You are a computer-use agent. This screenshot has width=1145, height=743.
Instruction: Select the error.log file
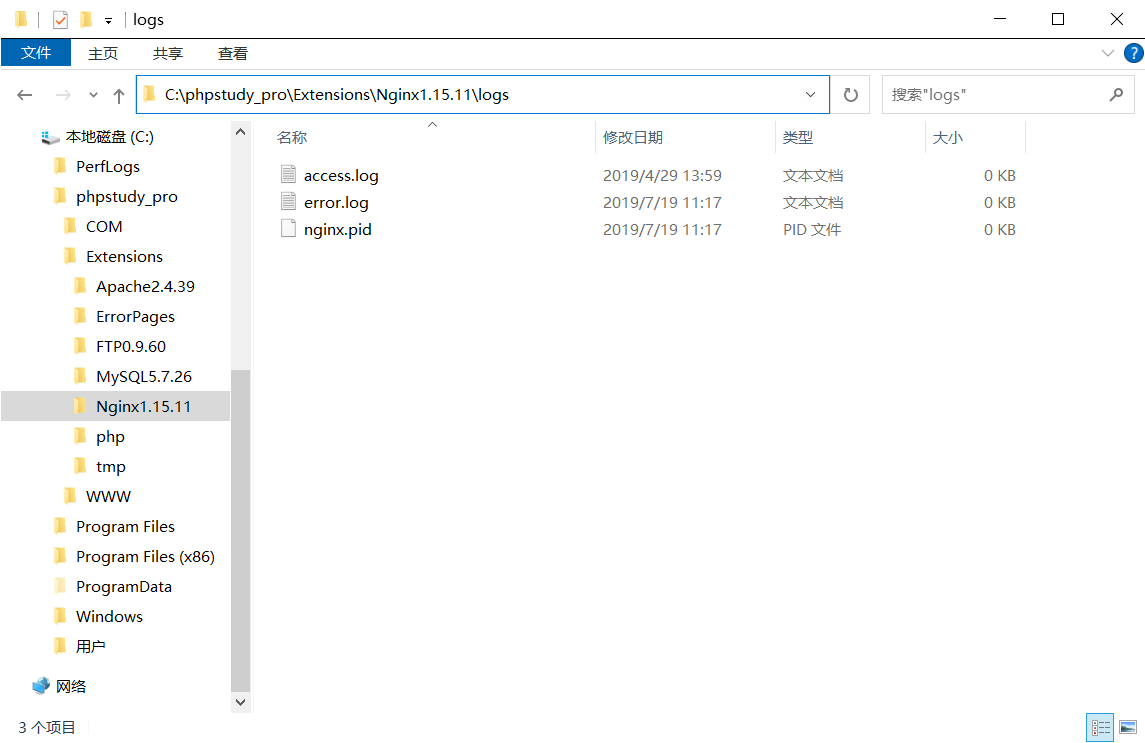pos(336,202)
